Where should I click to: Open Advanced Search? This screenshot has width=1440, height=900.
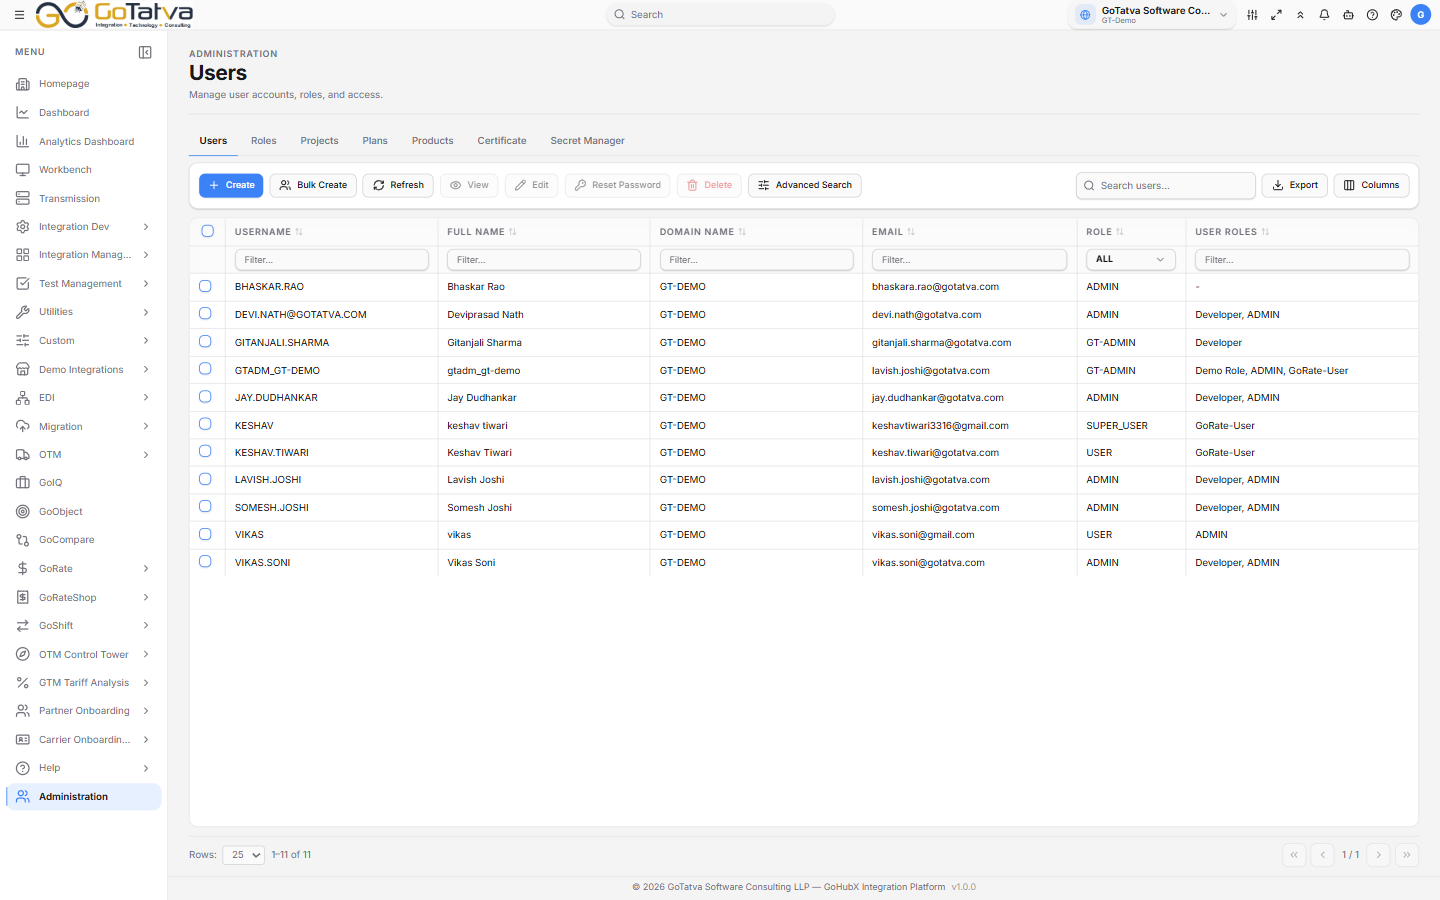805,185
